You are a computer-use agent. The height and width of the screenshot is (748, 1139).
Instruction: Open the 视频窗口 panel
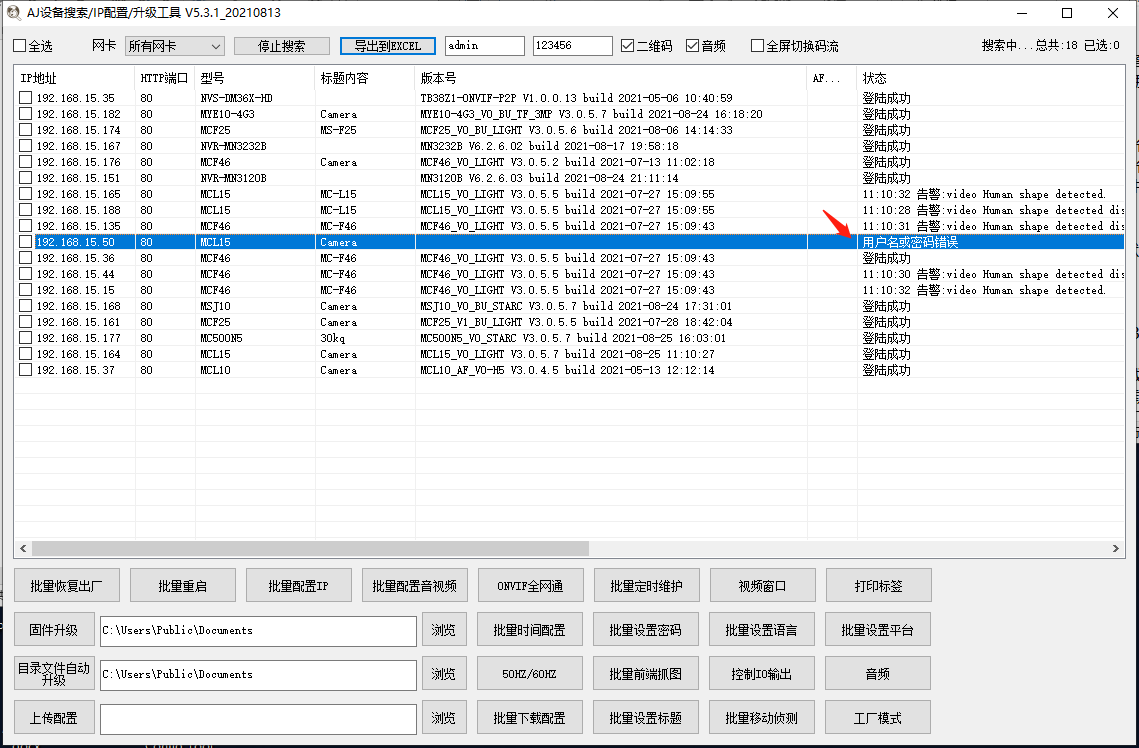(761, 585)
